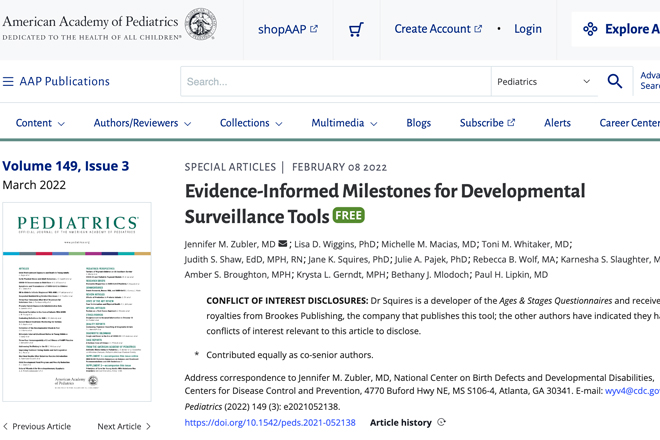Click the FEBRUARY 08 2022 publication date

(339, 167)
